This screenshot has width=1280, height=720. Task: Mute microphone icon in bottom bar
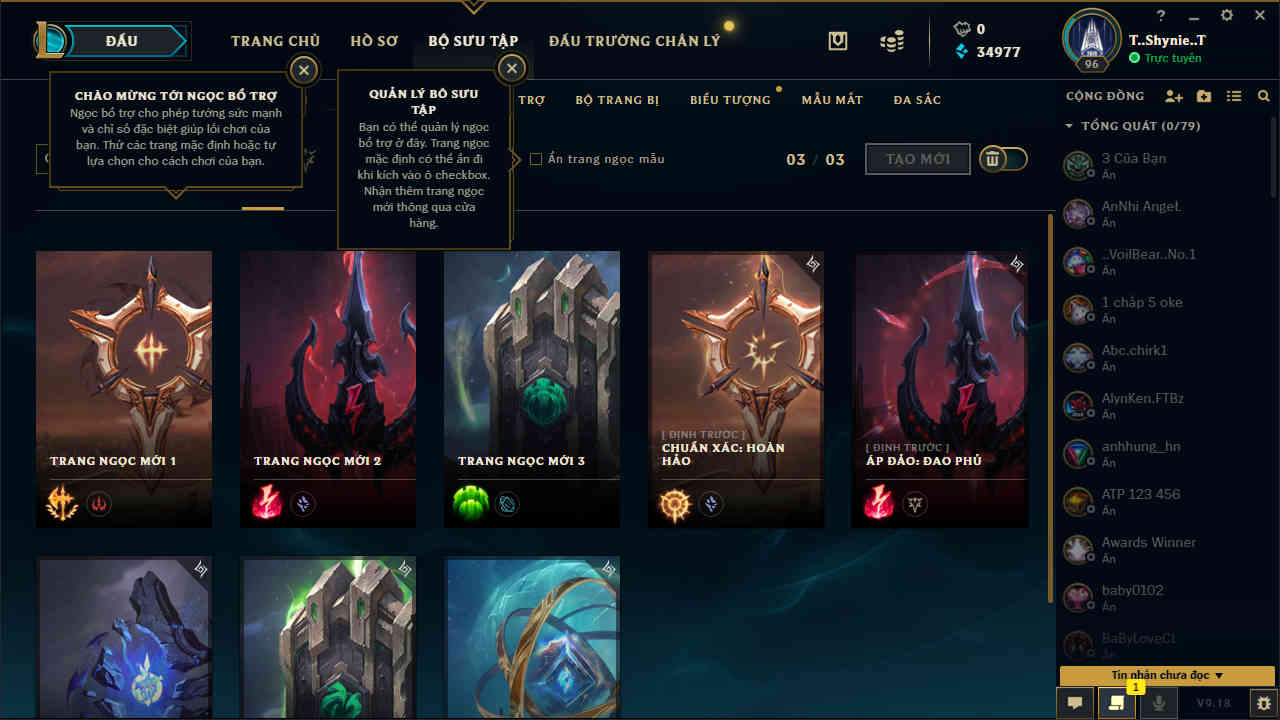coord(1159,703)
